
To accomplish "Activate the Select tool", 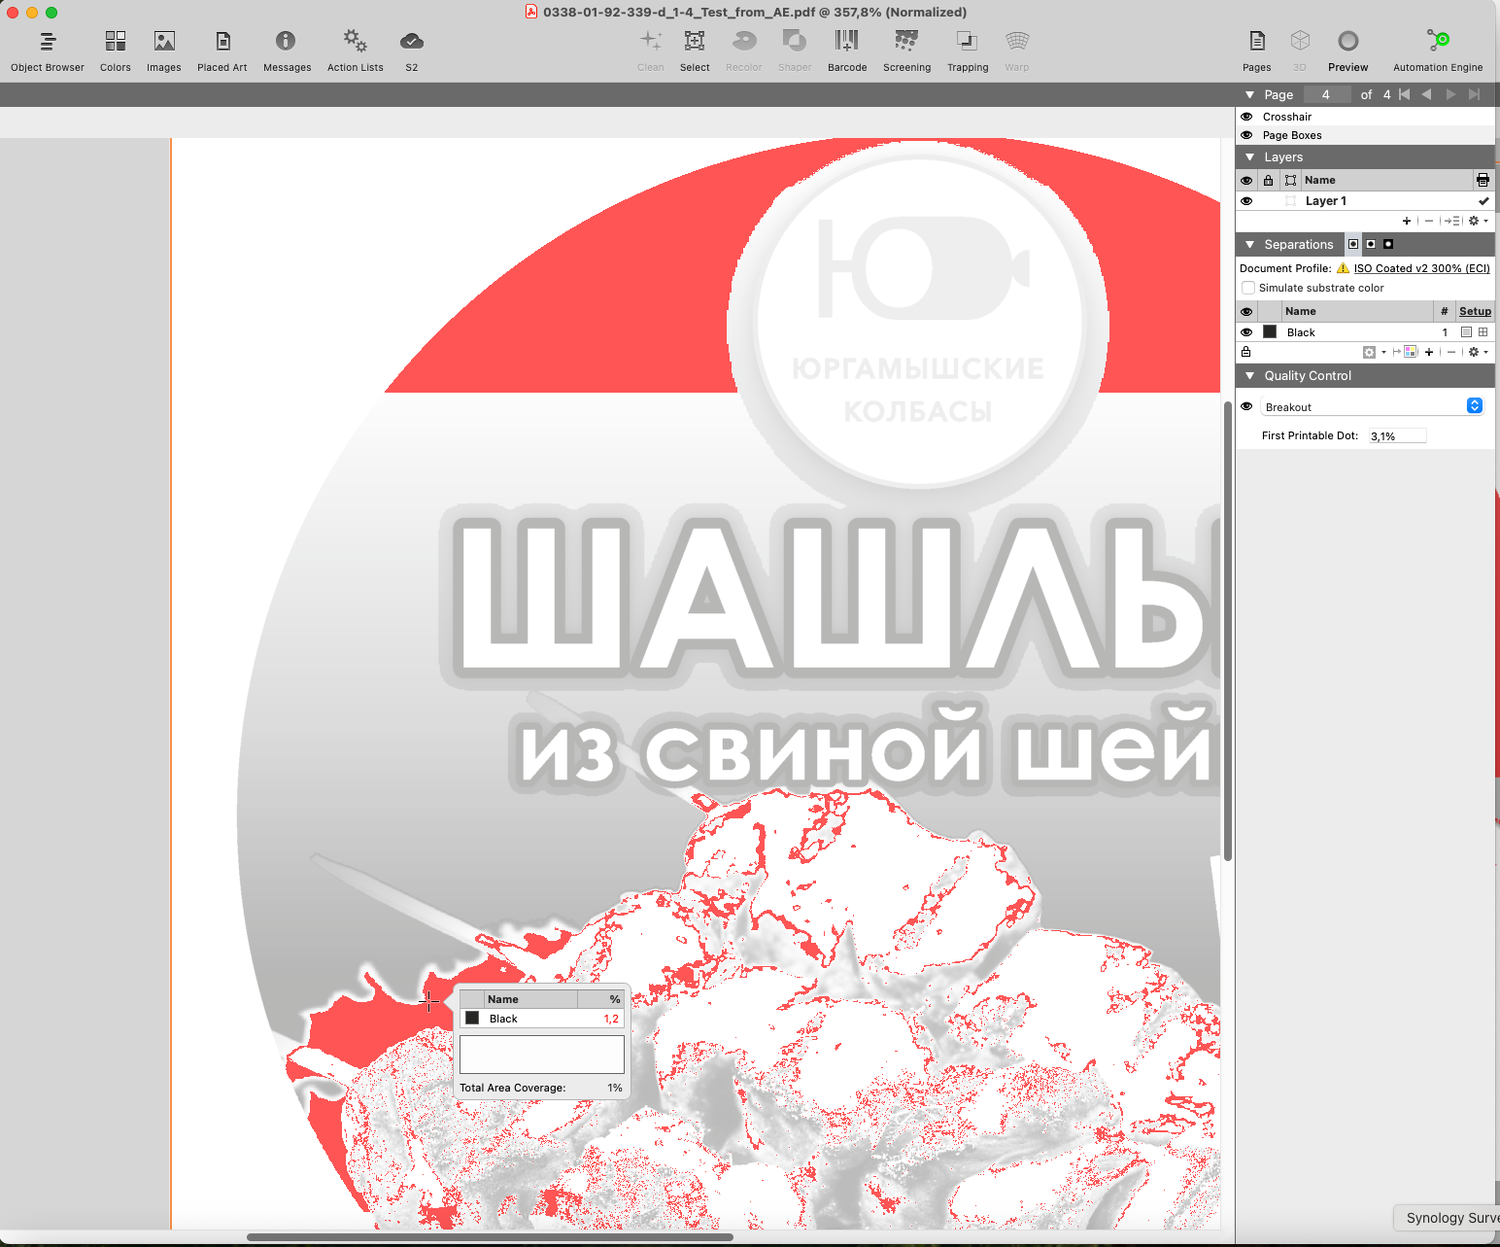I will pyautogui.click(x=694, y=48).
